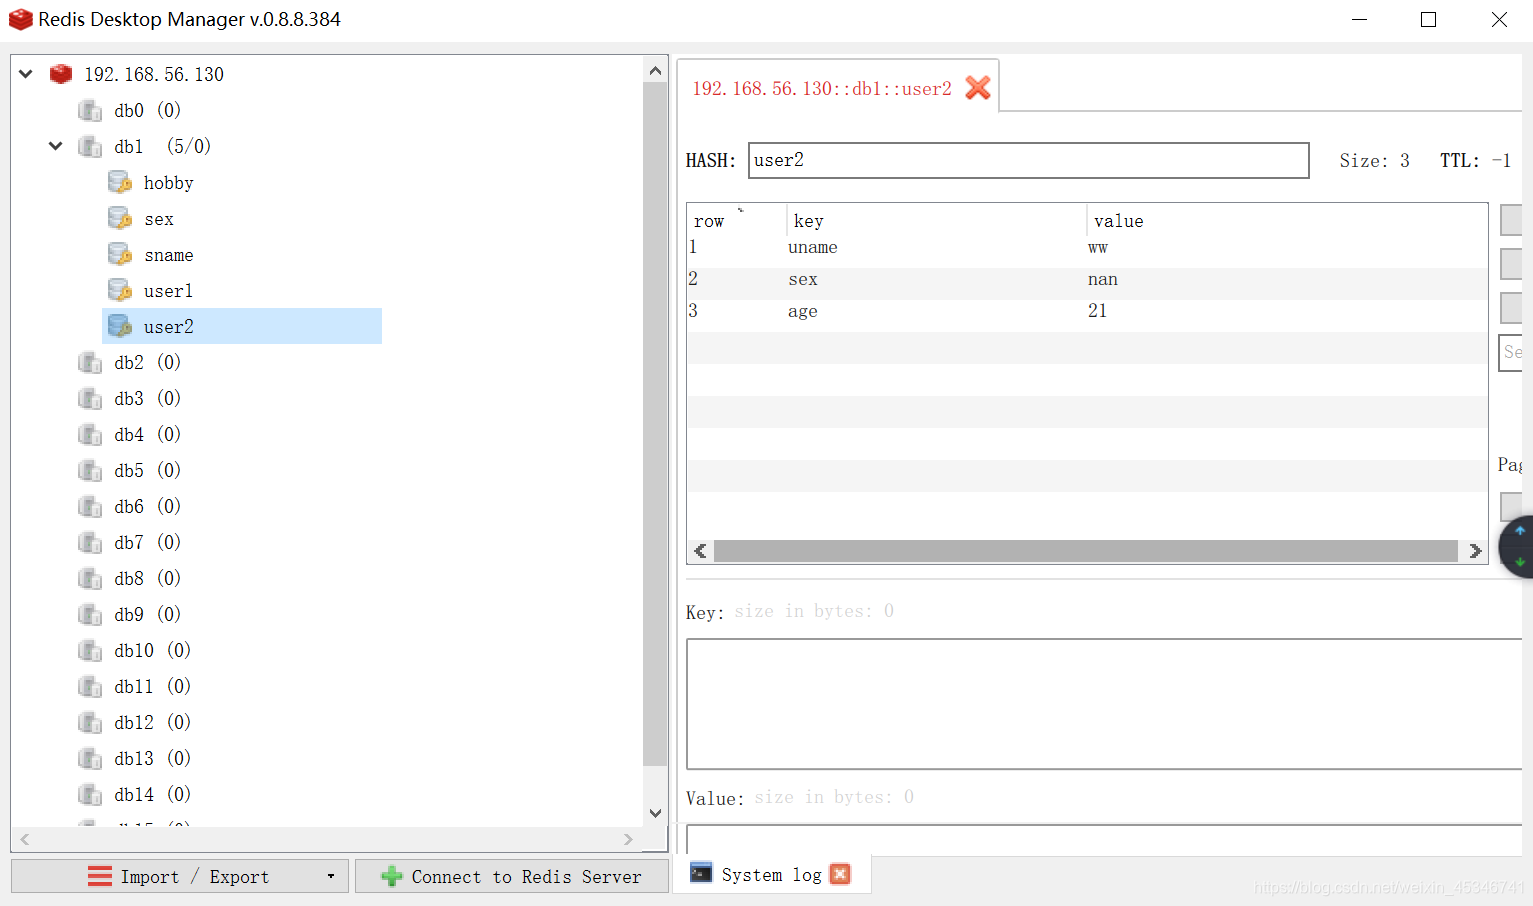
Task: Select the uname row in hash table
Action: (1086, 247)
